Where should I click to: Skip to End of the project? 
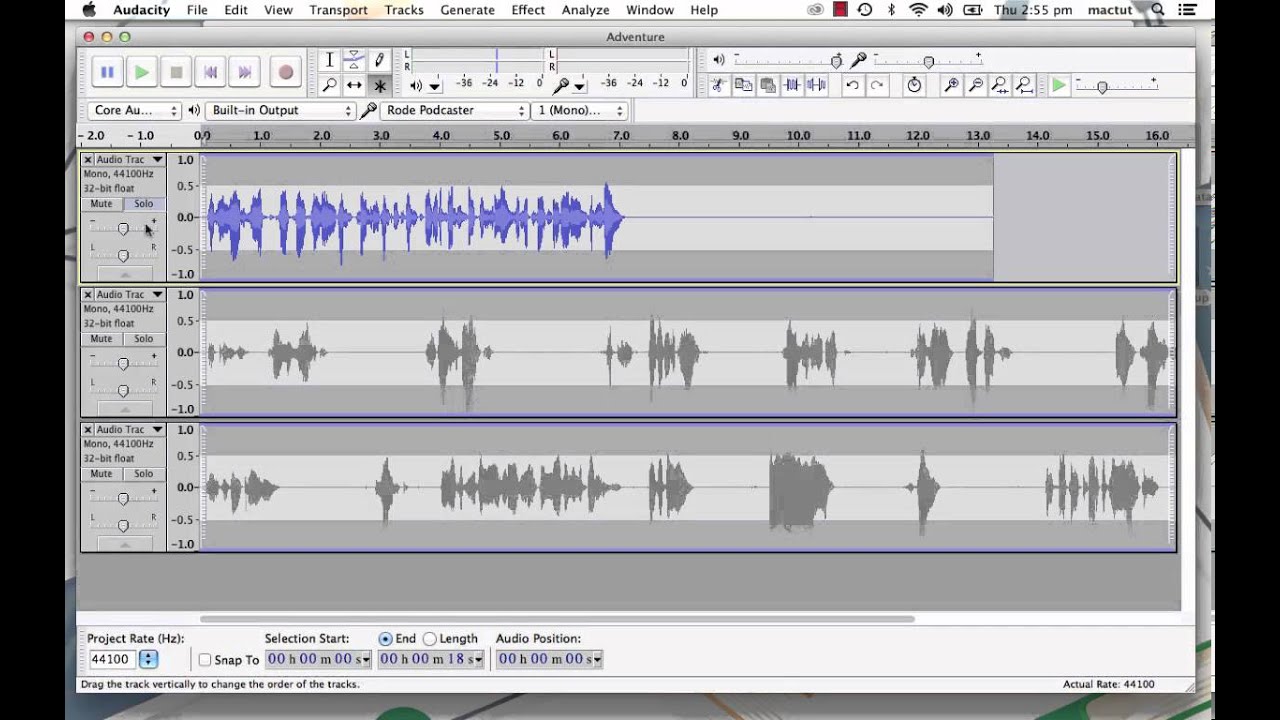(x=245, y=72)
